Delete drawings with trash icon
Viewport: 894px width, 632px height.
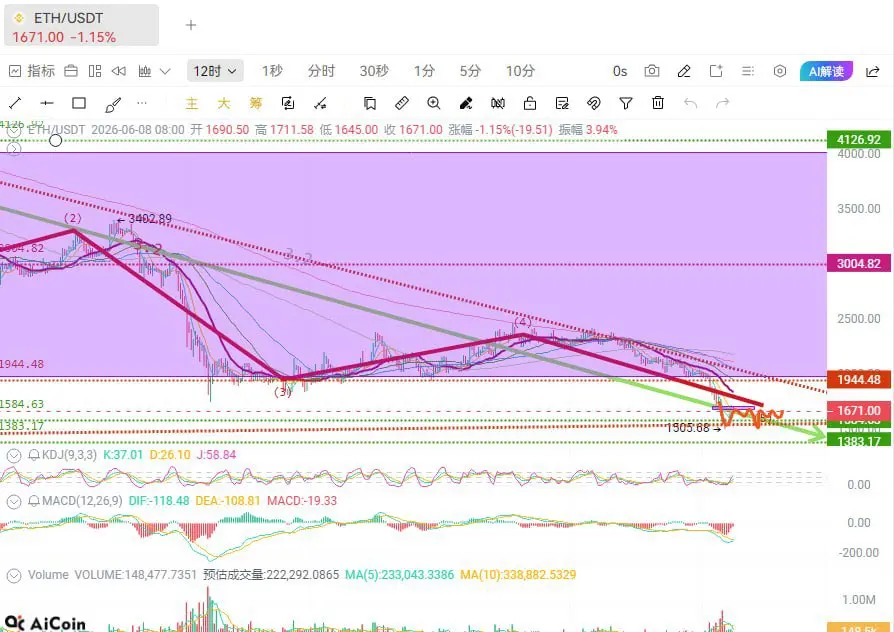(x=658, y=103)
